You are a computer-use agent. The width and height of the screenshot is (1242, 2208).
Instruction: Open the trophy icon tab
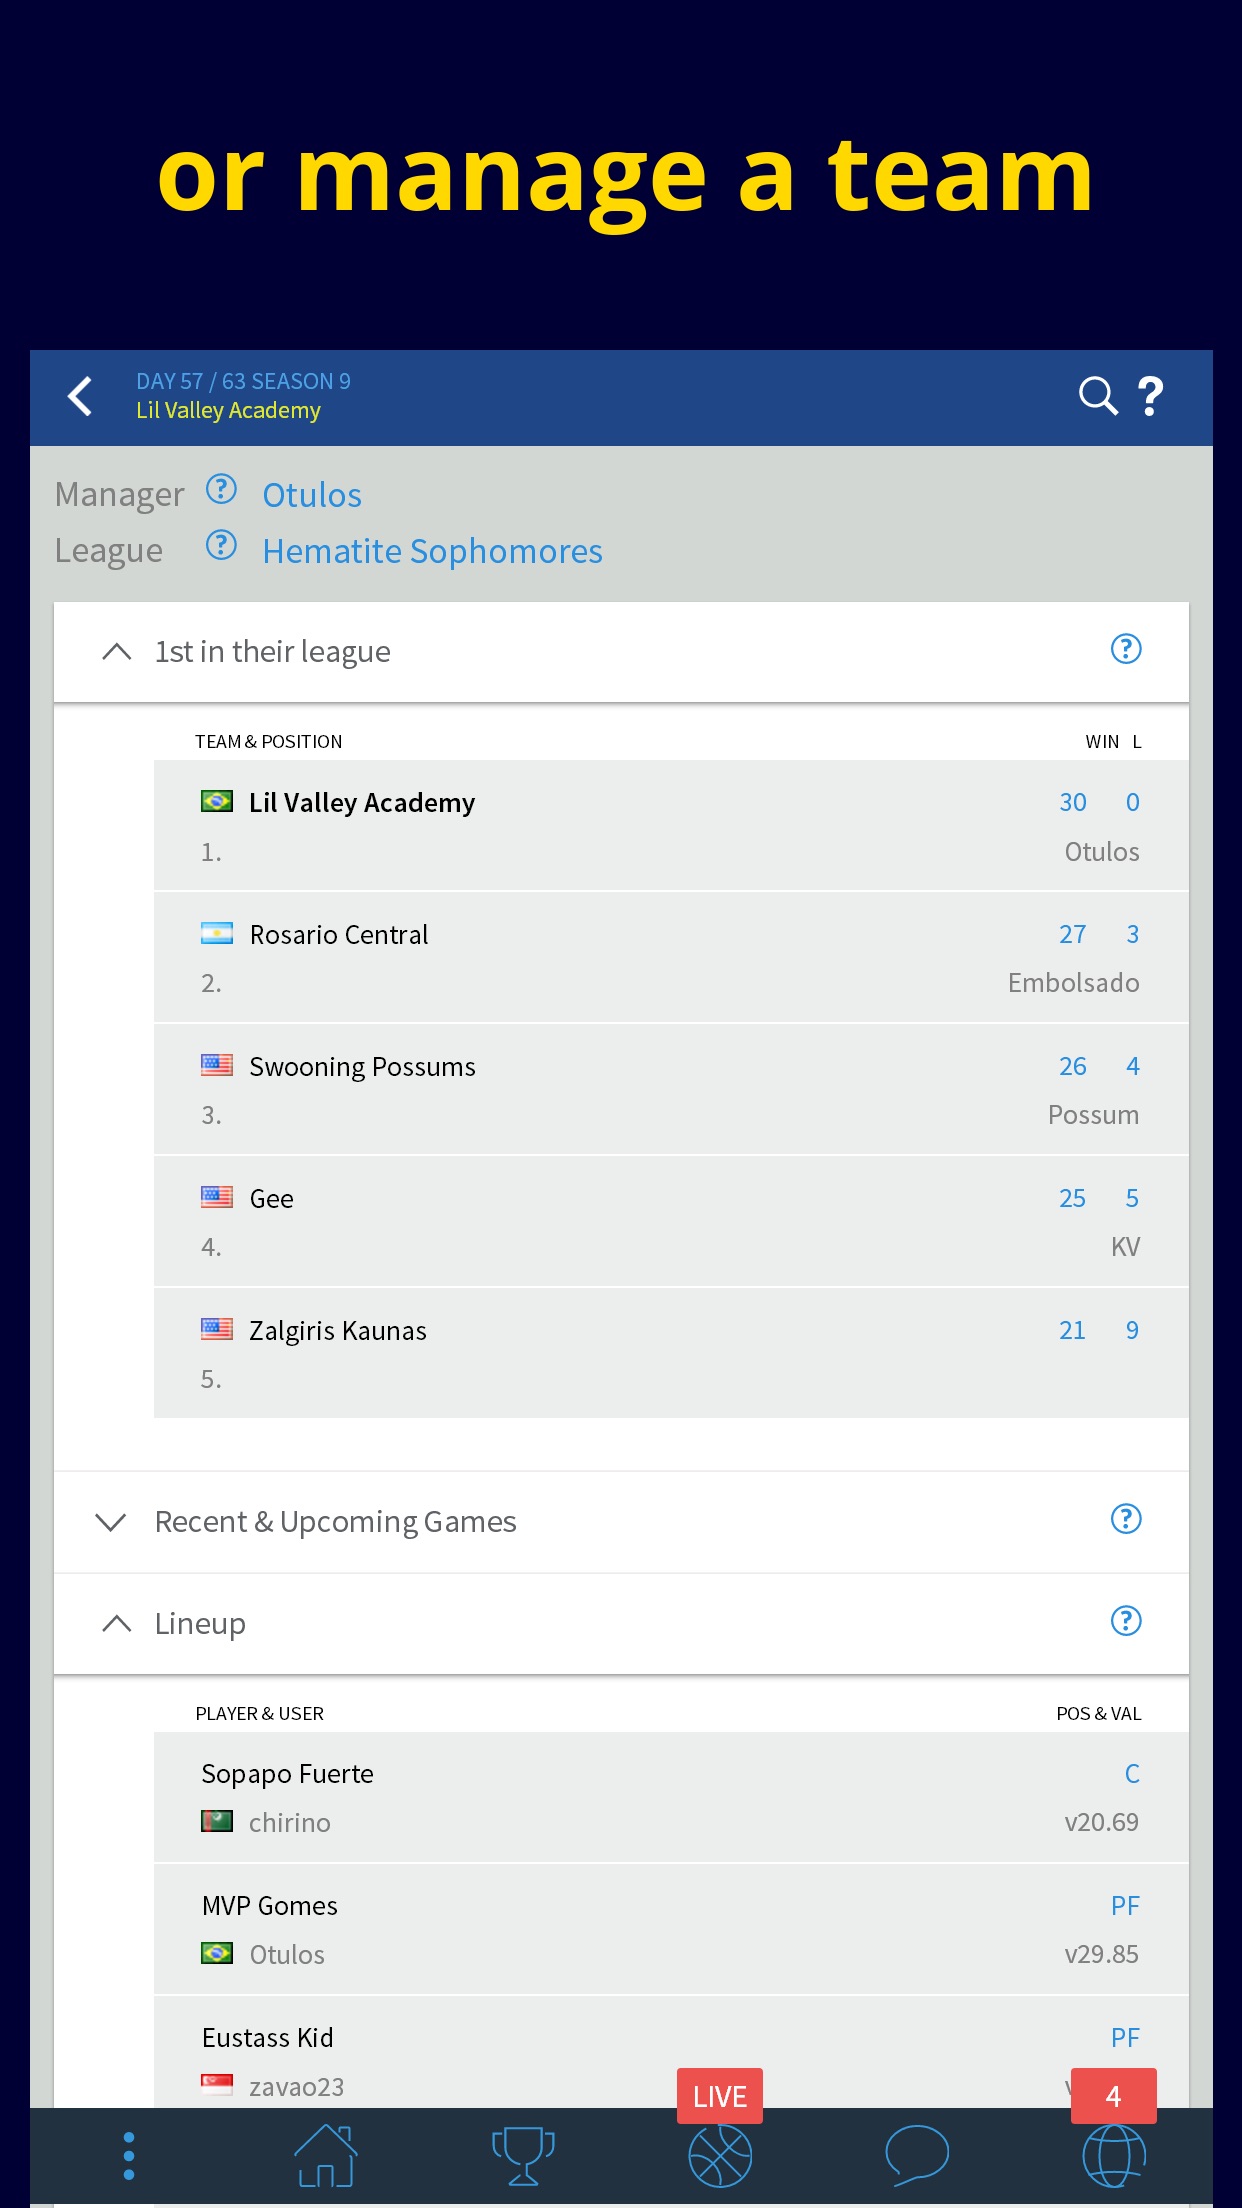[523, 2156]
